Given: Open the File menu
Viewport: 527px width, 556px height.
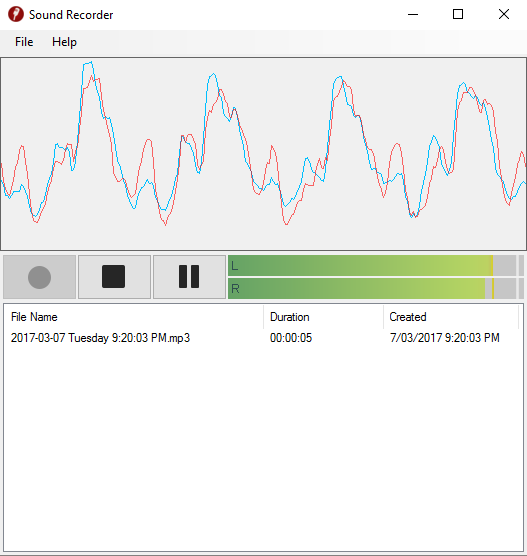Looking at the screenshot, I should click(x=24, y=42).
